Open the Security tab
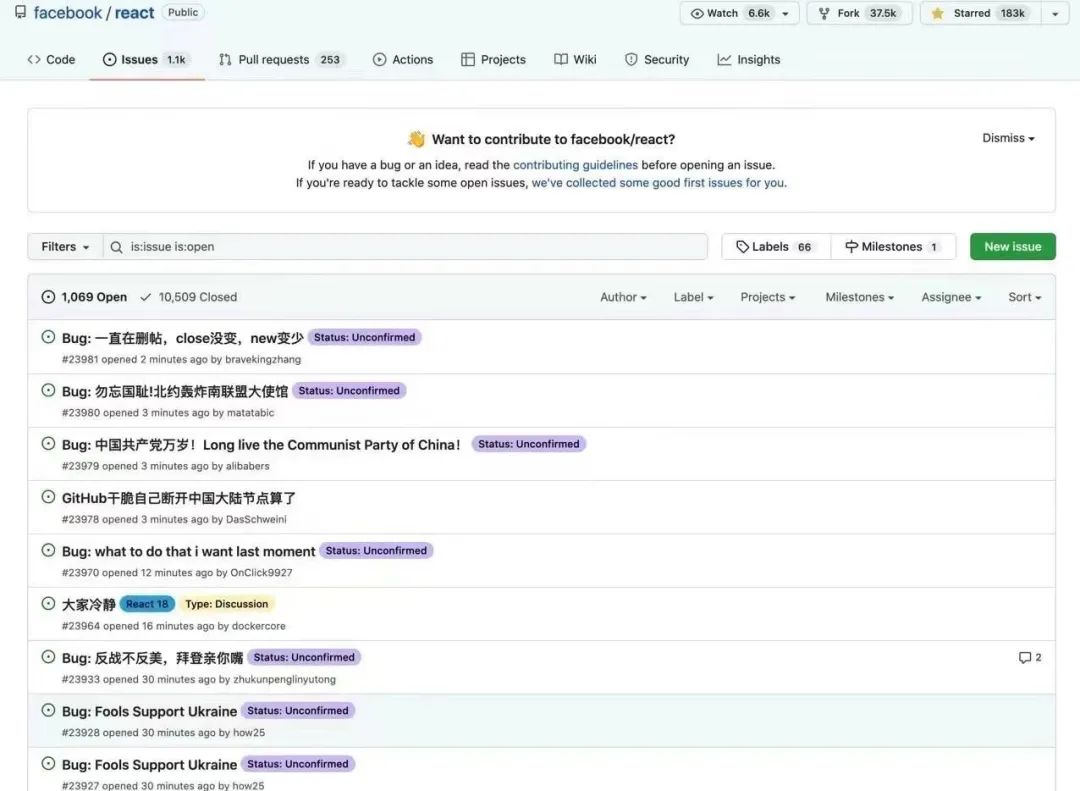The image size is (1080, 791). (656, 59)
